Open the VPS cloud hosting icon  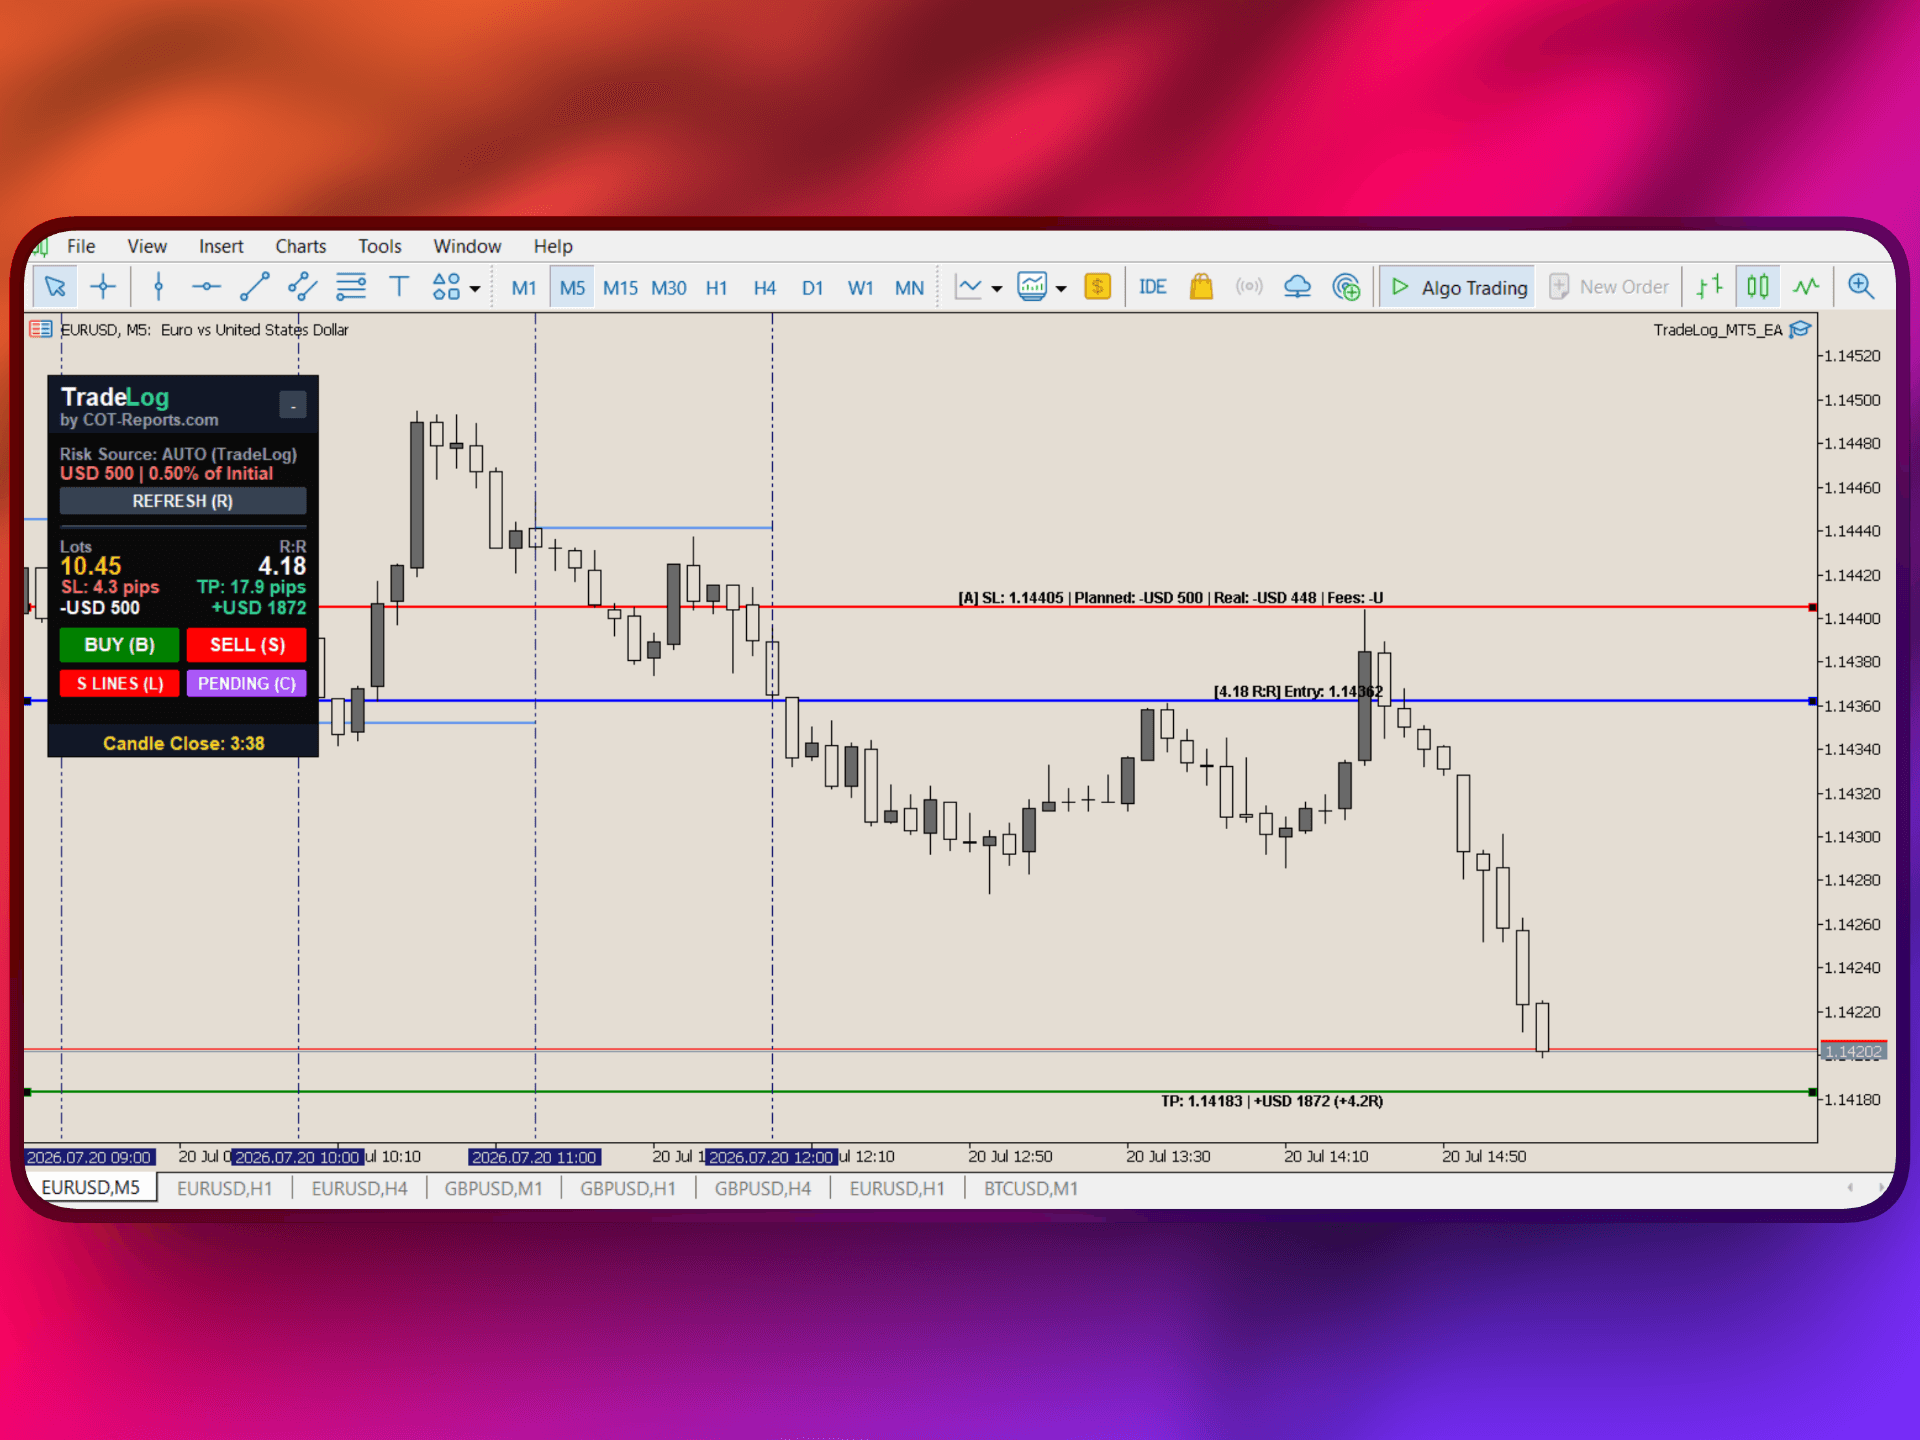1297,288
